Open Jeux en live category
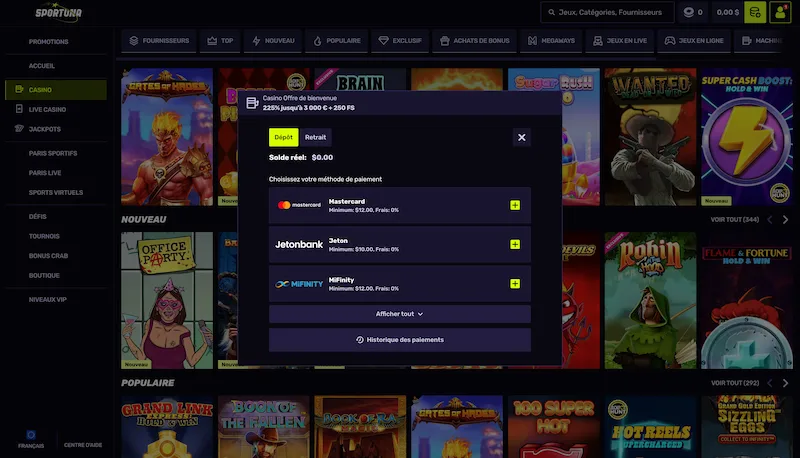The height and width of the screenshot is (458, 800). 619,41
